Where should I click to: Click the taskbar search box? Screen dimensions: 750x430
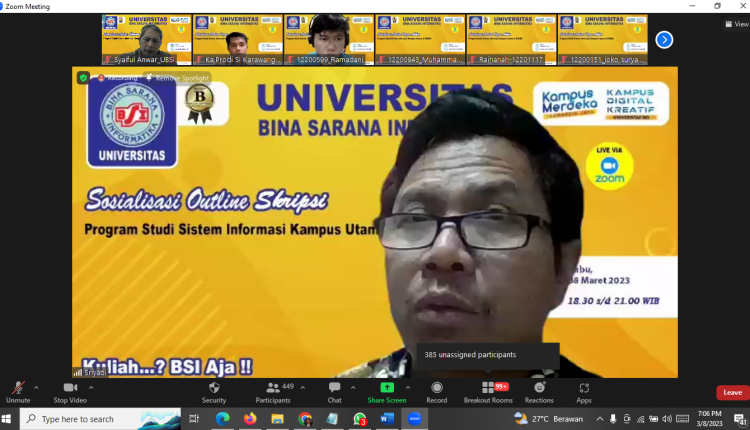[100, 419]
